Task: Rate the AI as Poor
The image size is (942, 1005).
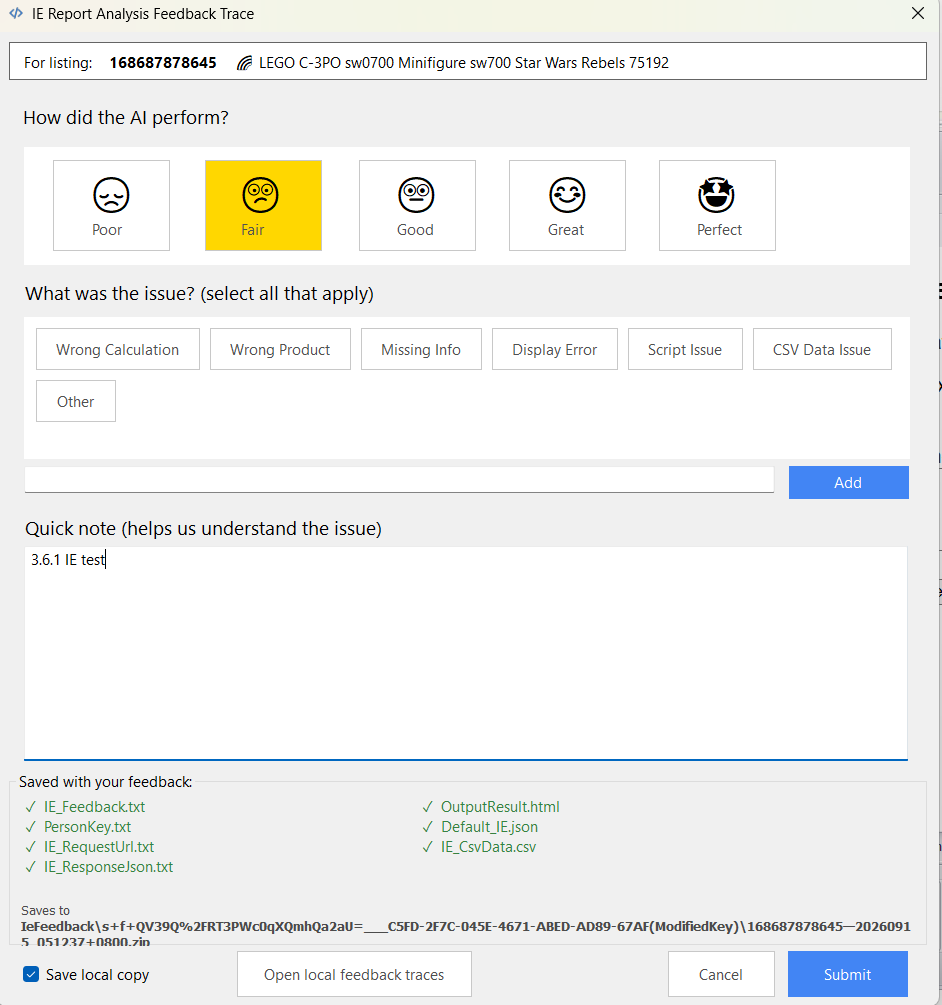Action: 112,205
